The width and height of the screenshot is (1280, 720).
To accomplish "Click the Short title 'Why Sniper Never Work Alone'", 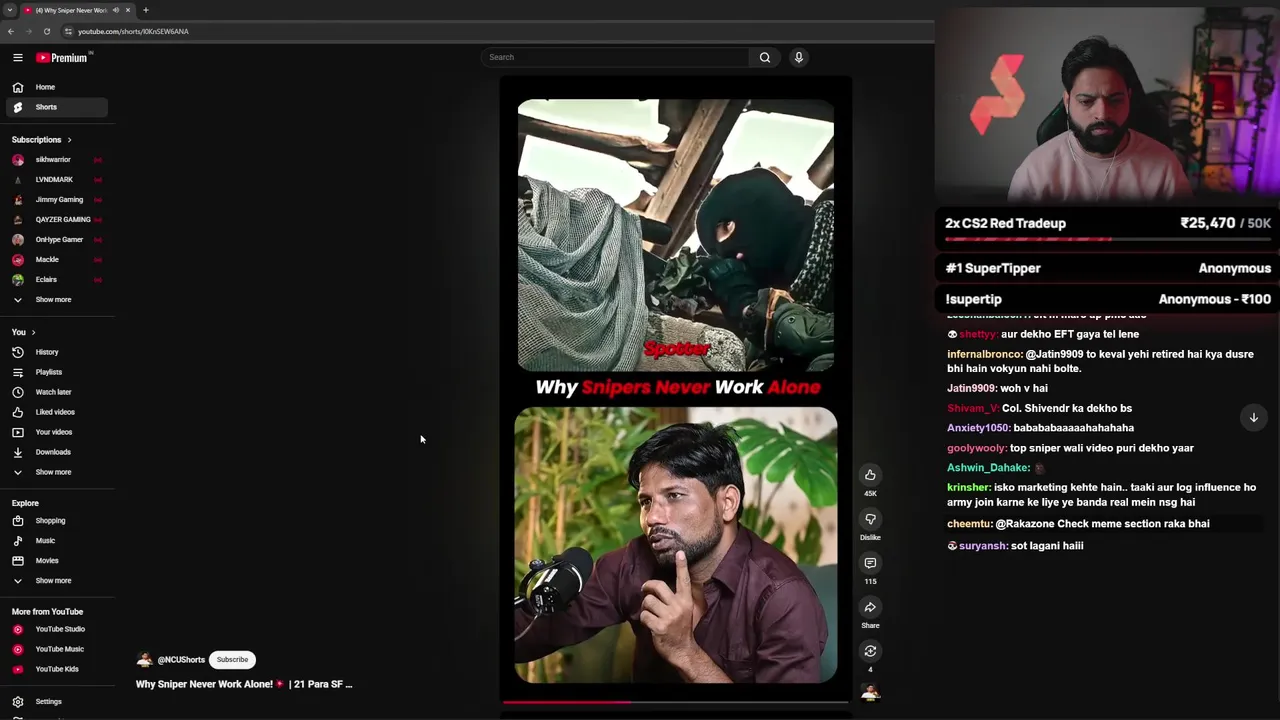I will coord(244,685).
